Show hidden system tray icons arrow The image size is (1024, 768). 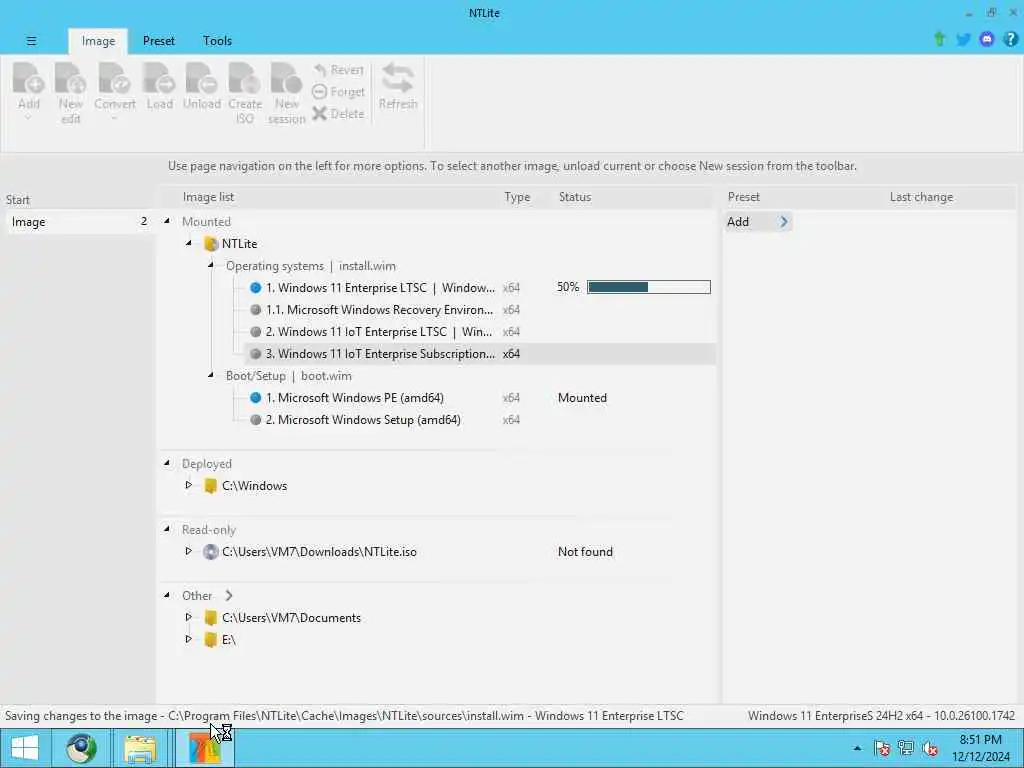pos(857,748)
